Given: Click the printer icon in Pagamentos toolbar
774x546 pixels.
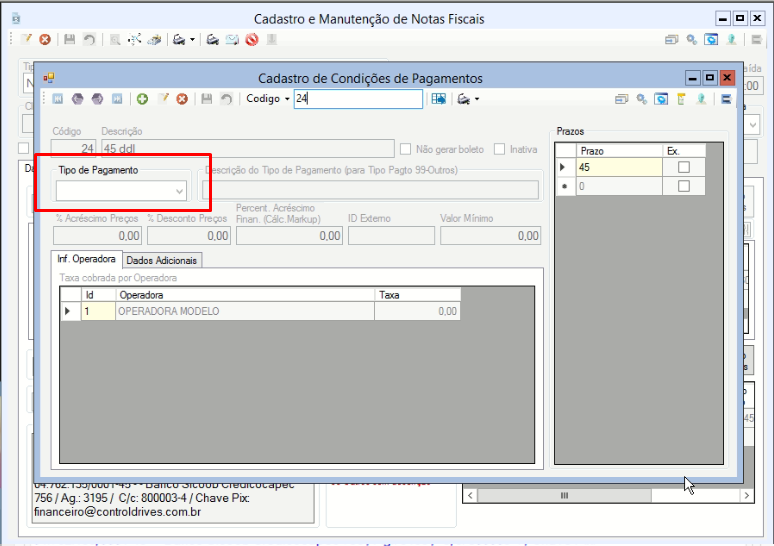Looking at the screenshot, I should click(x=463, y=99).
